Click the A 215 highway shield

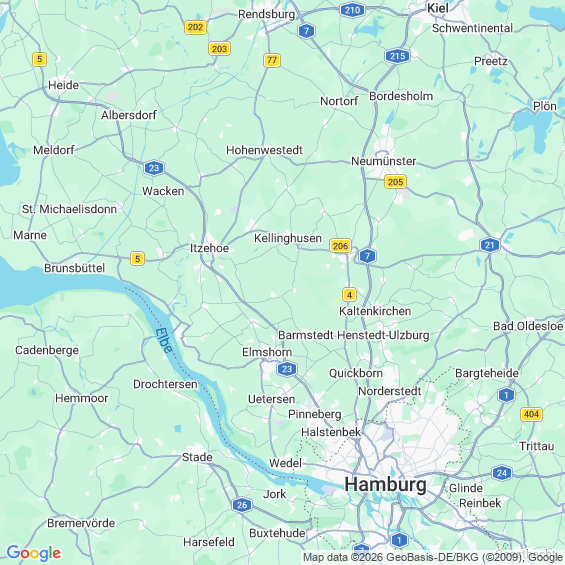pos(397,56)
